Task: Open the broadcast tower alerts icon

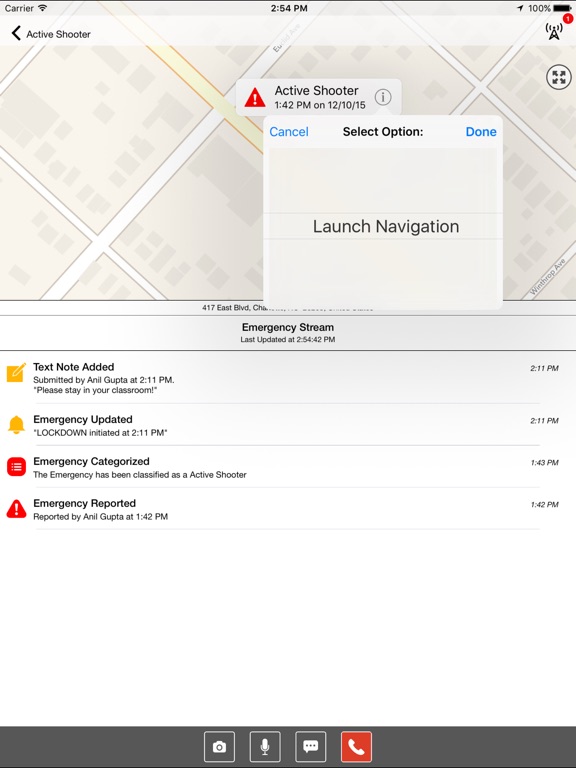Action: [x=554, y=31]
